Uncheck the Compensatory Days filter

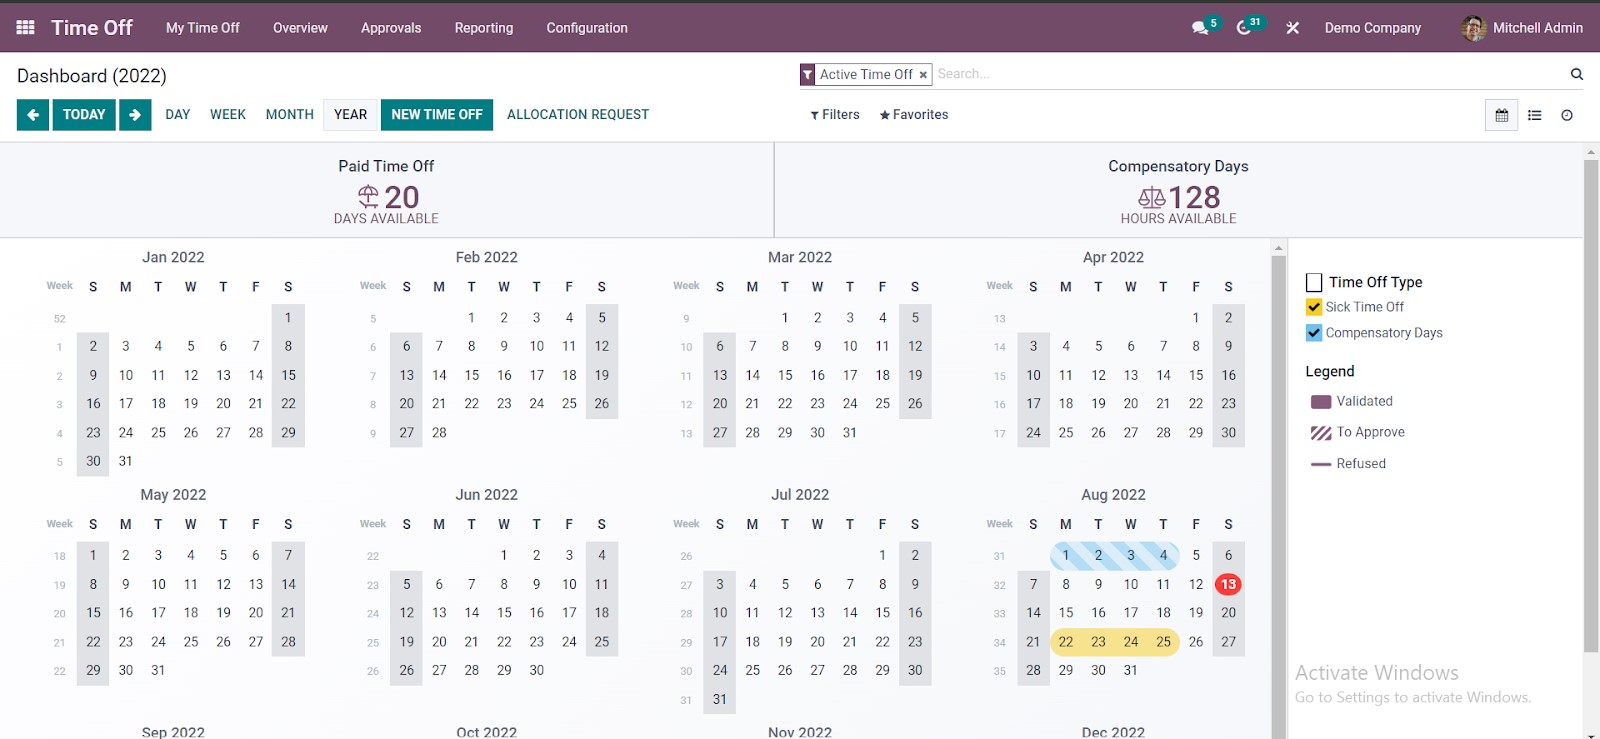click(x=1314, y=333)
